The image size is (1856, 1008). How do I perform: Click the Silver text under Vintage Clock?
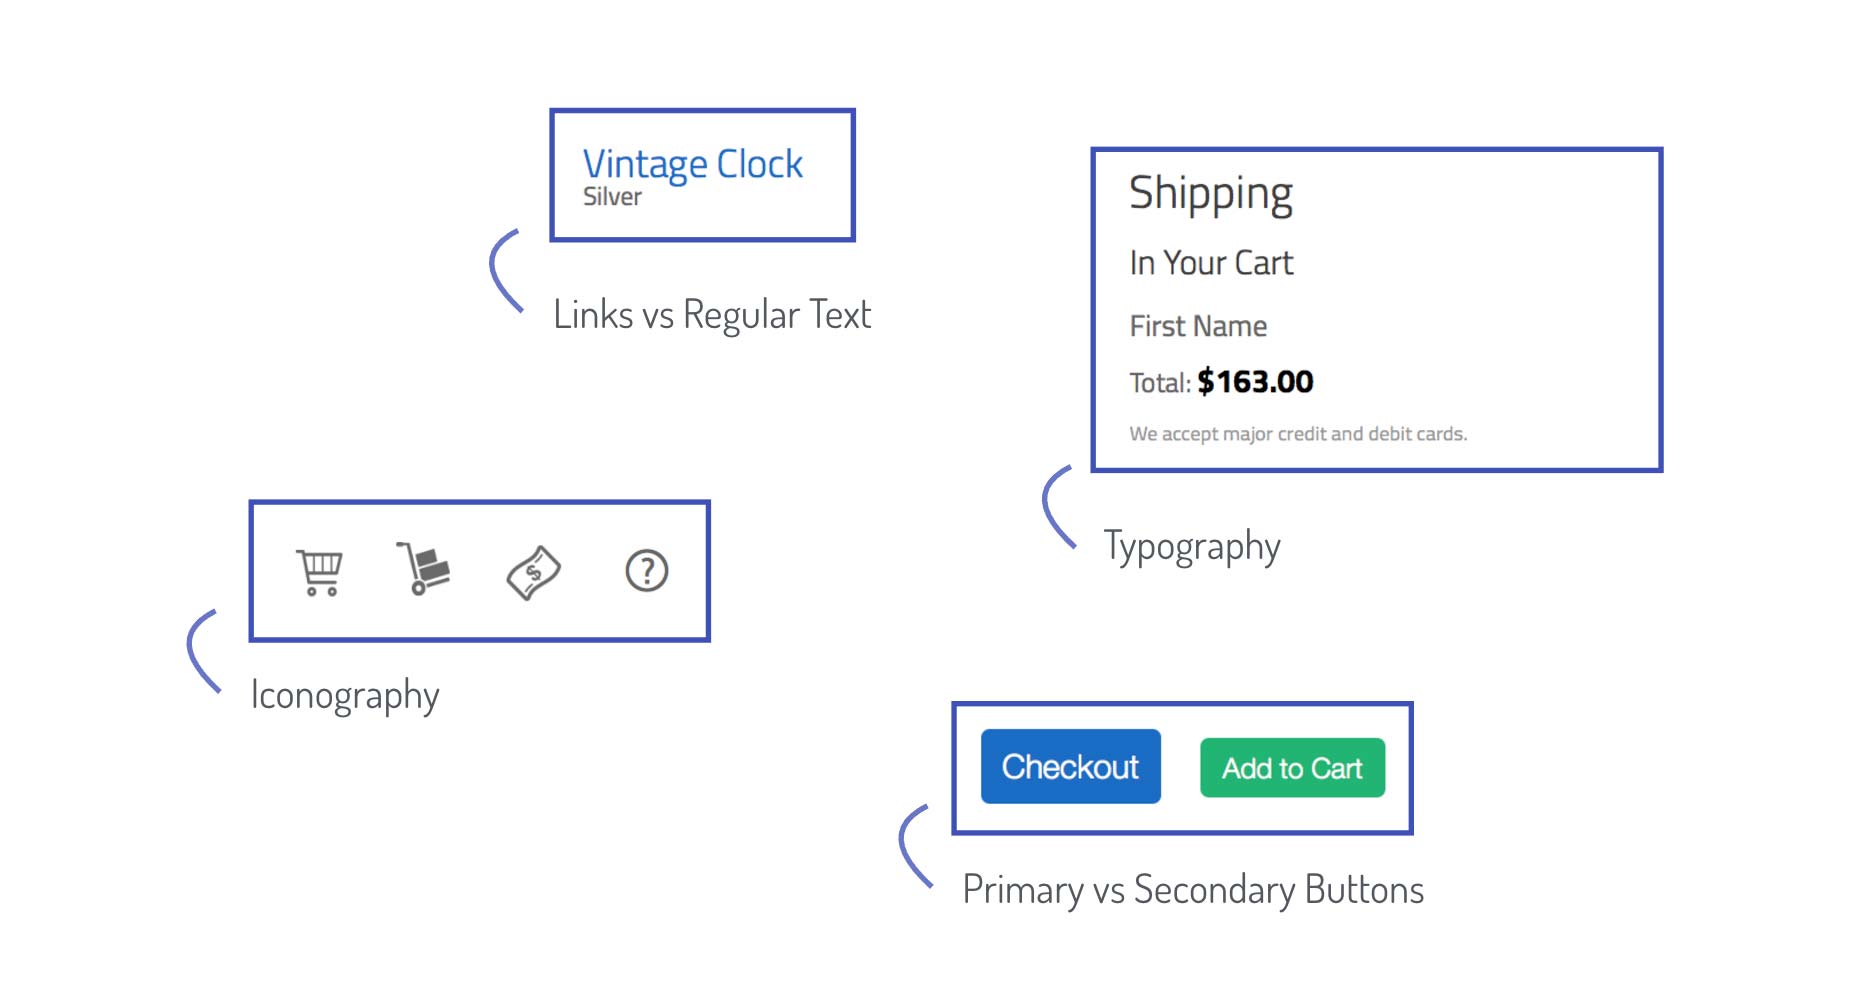tap(612, 197)
